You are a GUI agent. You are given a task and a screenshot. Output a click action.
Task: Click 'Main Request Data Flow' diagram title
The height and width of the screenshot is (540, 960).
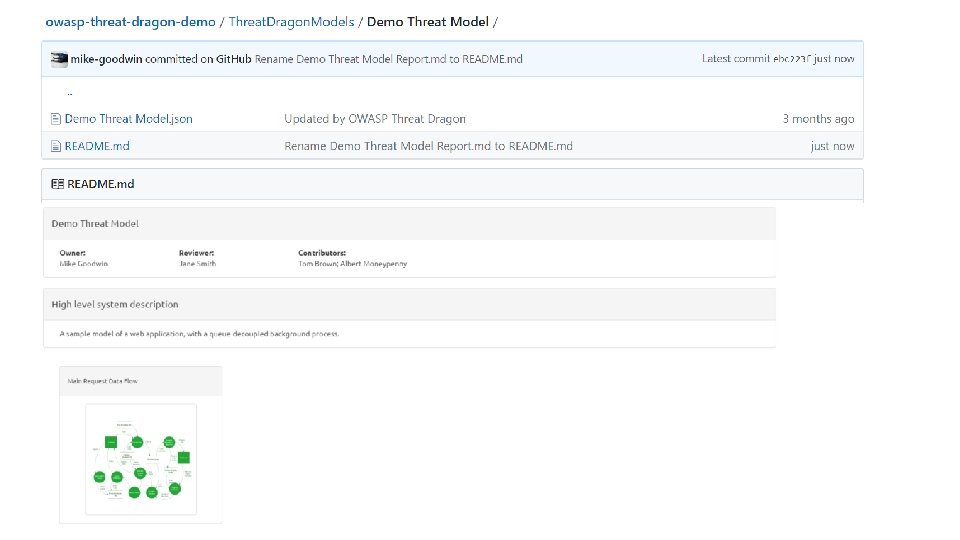pos(102,381)
